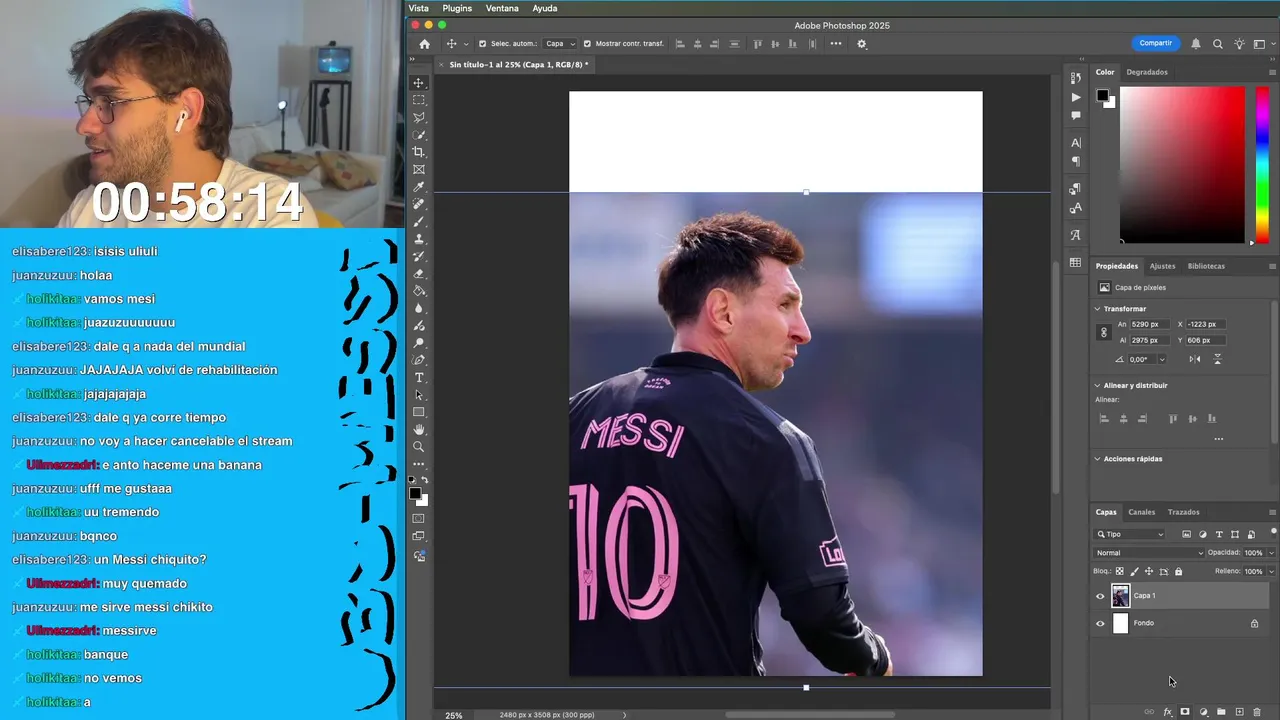The image size is (1280, 720).
Task: Open the Vista menu
Action: tap(419, 8)
